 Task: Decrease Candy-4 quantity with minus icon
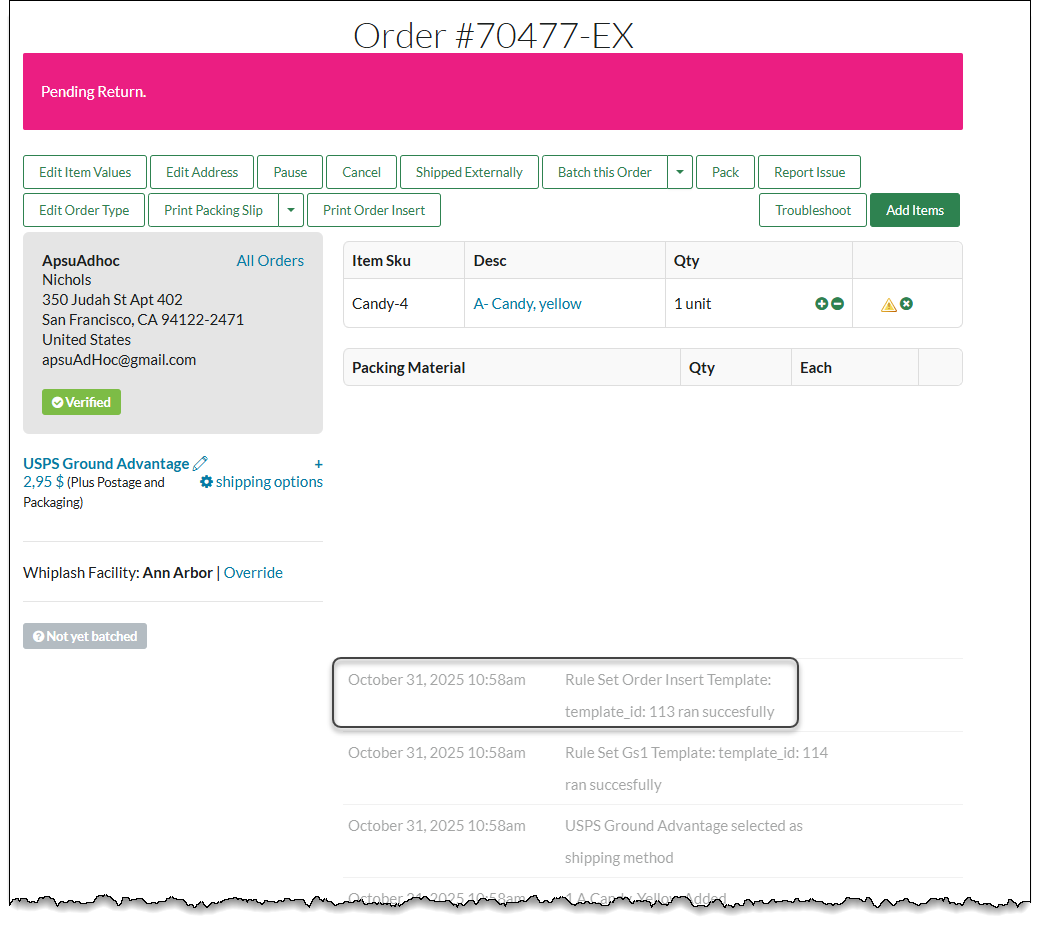[838, 304]
